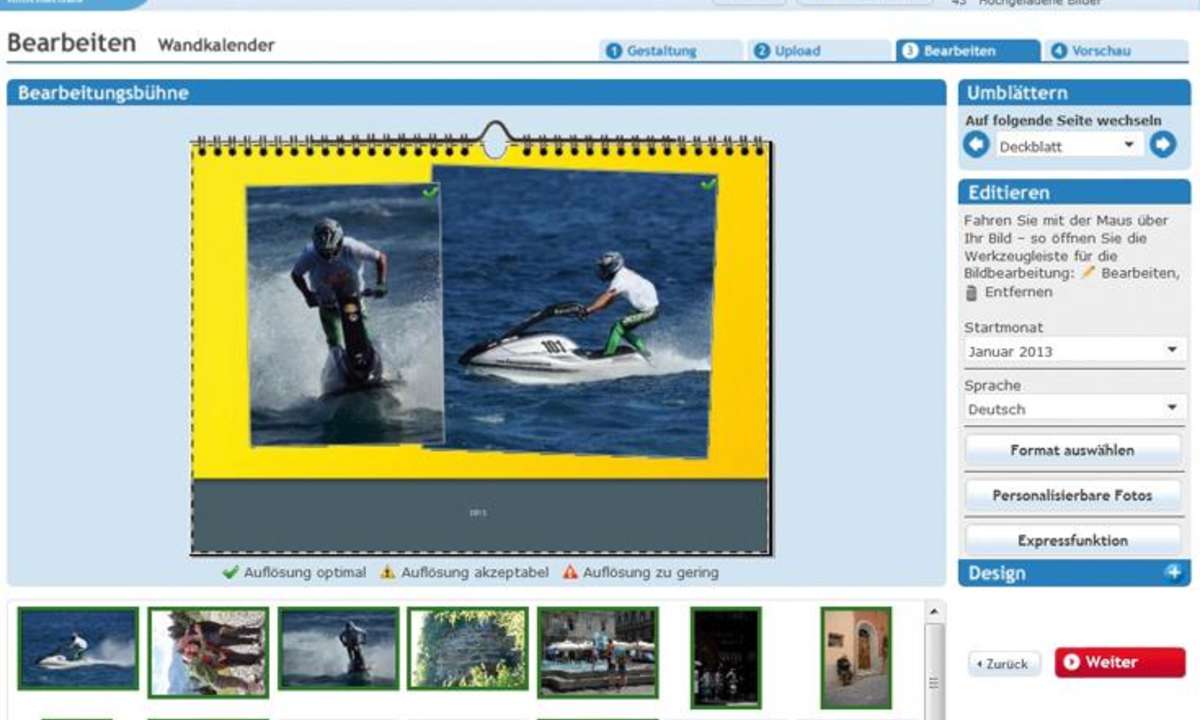
Task: Choose the rotated people photo thumbnail
Action: 208,652
